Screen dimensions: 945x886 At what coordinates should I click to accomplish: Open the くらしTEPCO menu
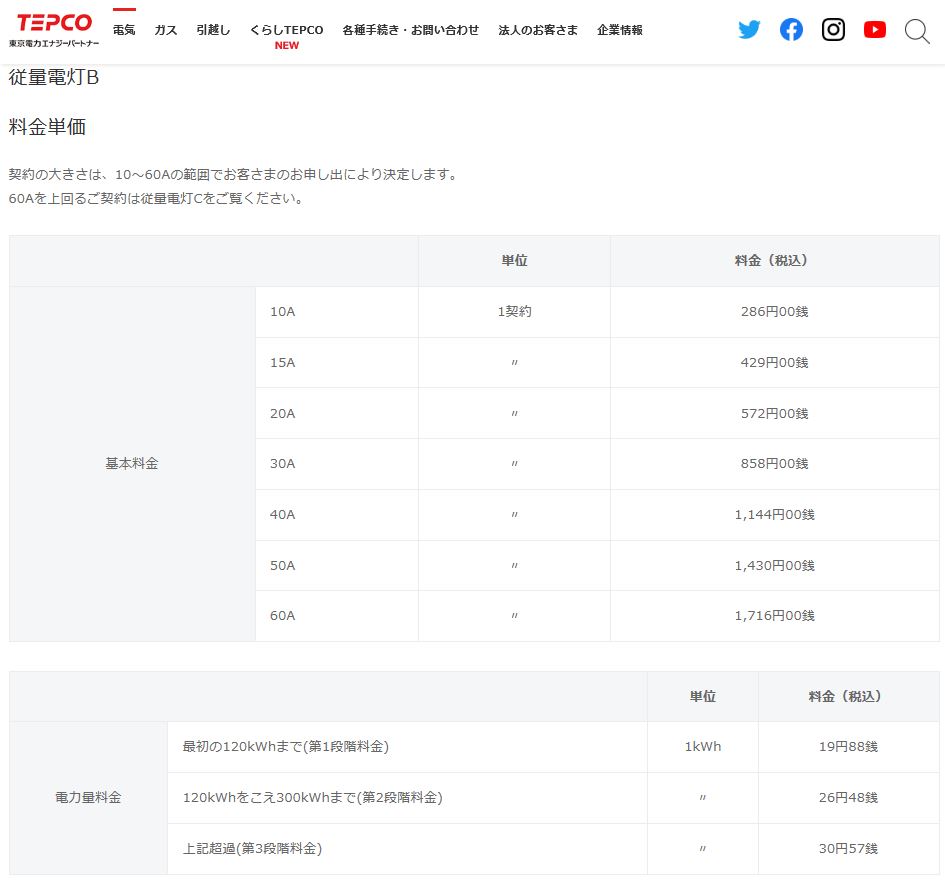click(286, 30)
